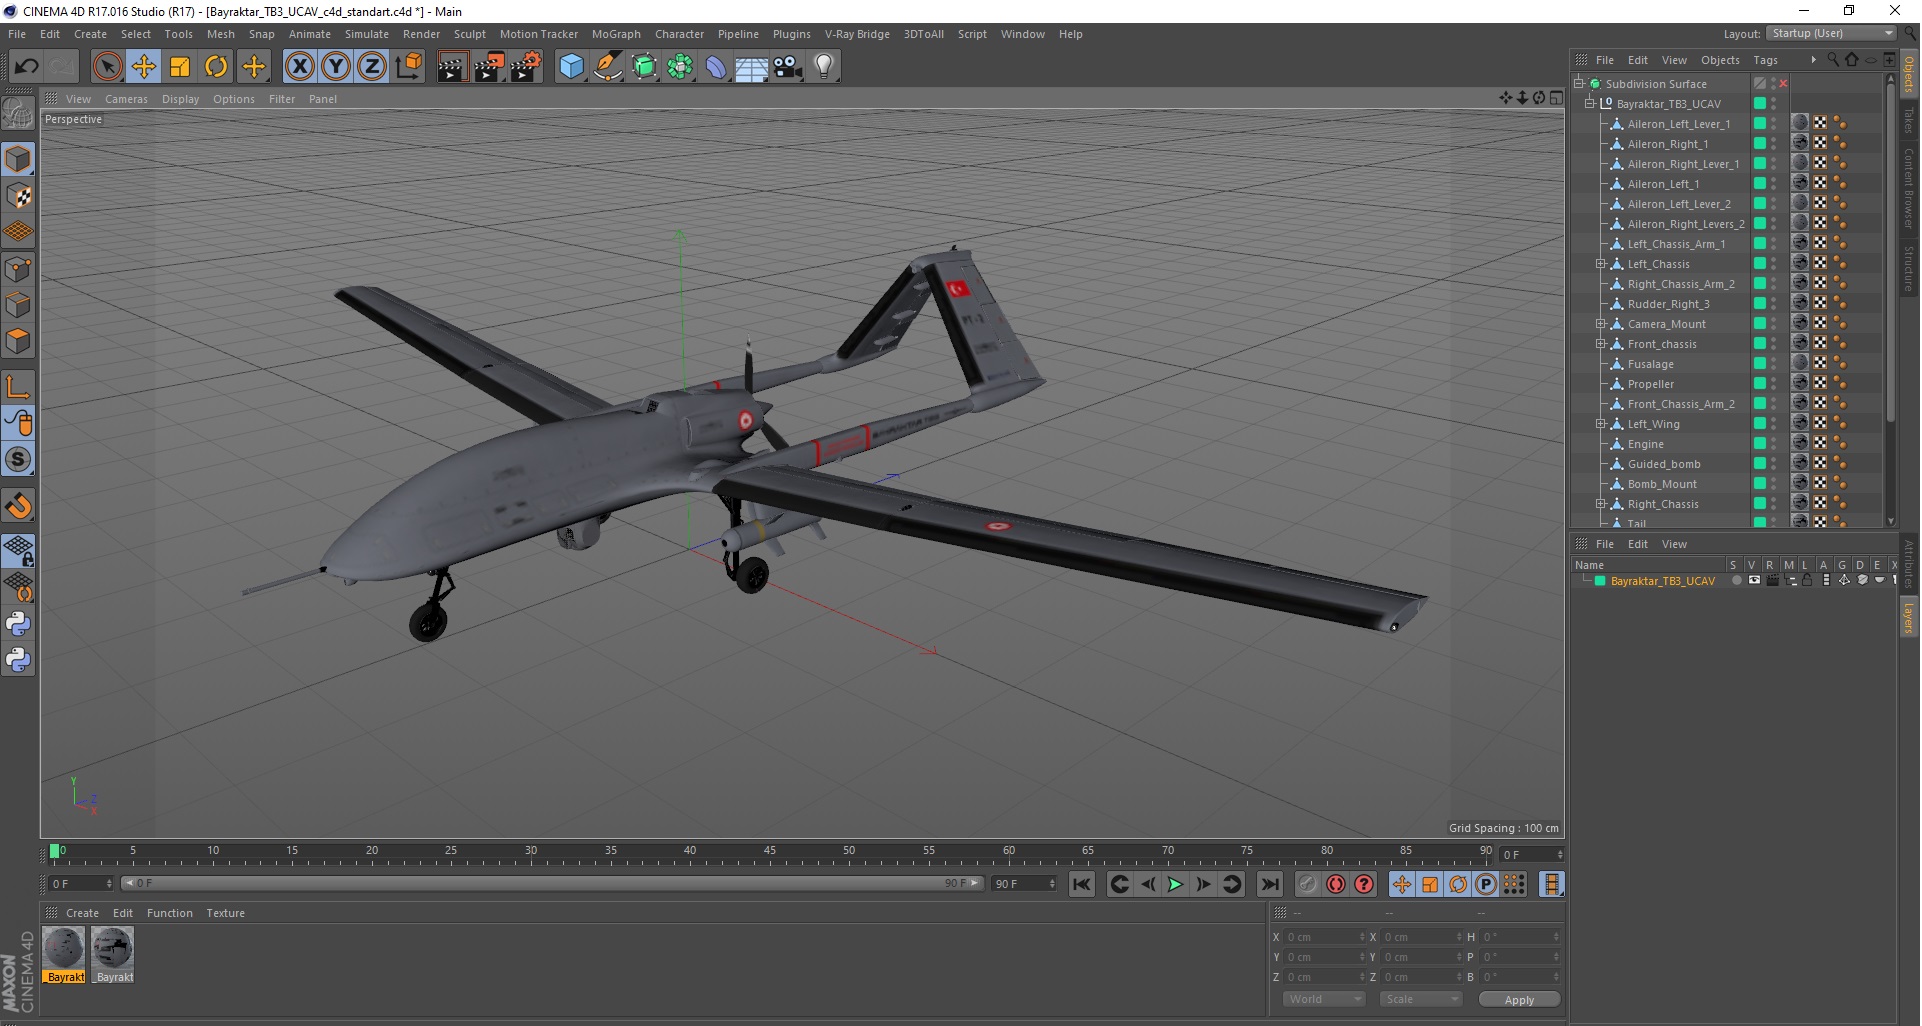Activate the Scale tool
Viewport: 1922px width, 1026px height.
180,67
